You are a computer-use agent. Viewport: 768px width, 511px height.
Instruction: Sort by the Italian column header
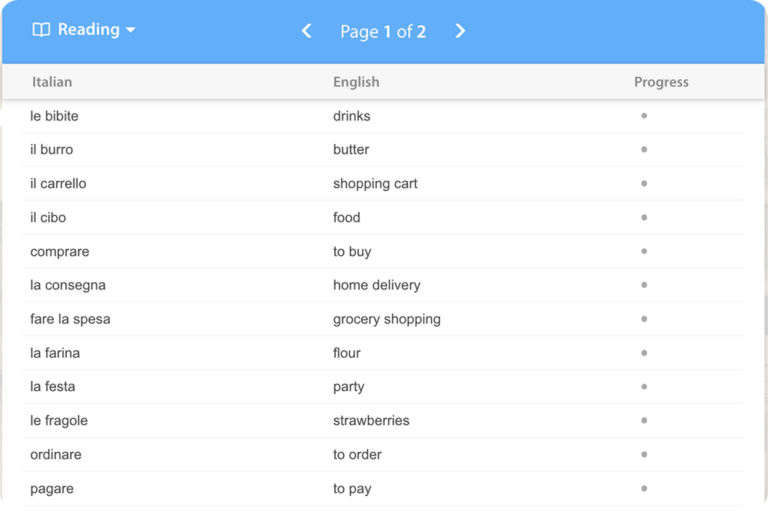click(52, 82)
